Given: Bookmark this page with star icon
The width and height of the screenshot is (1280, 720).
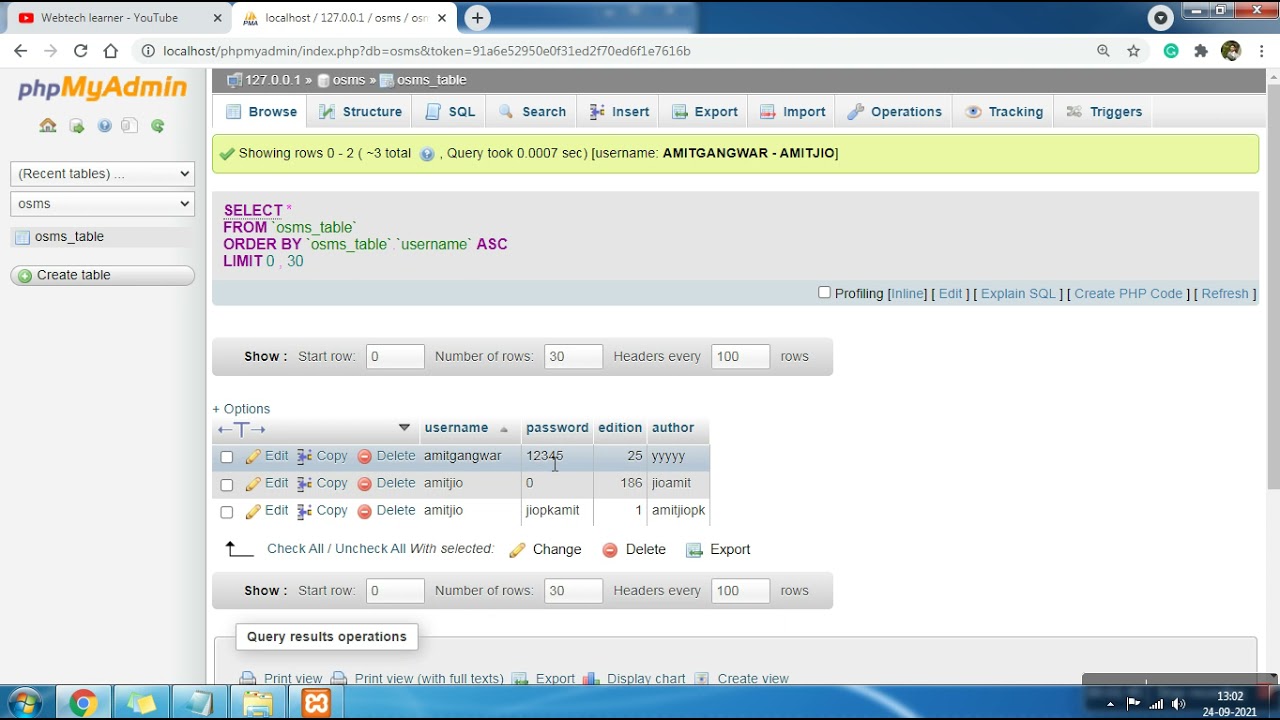Looking at the screenshot, I should coord(1133,51).
